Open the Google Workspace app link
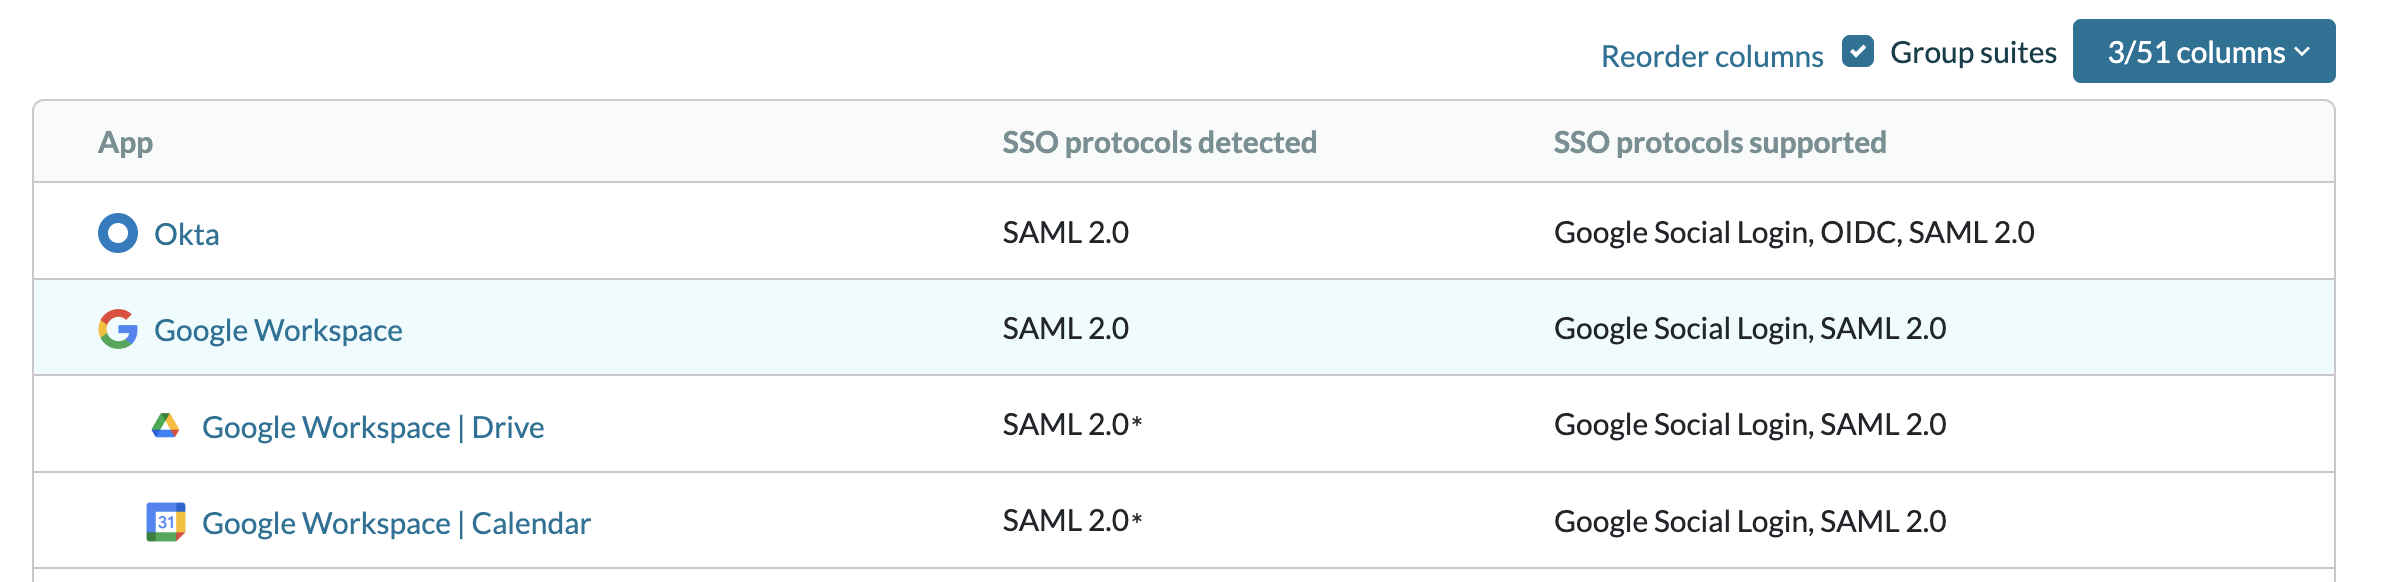 click(x=278, y=330)
